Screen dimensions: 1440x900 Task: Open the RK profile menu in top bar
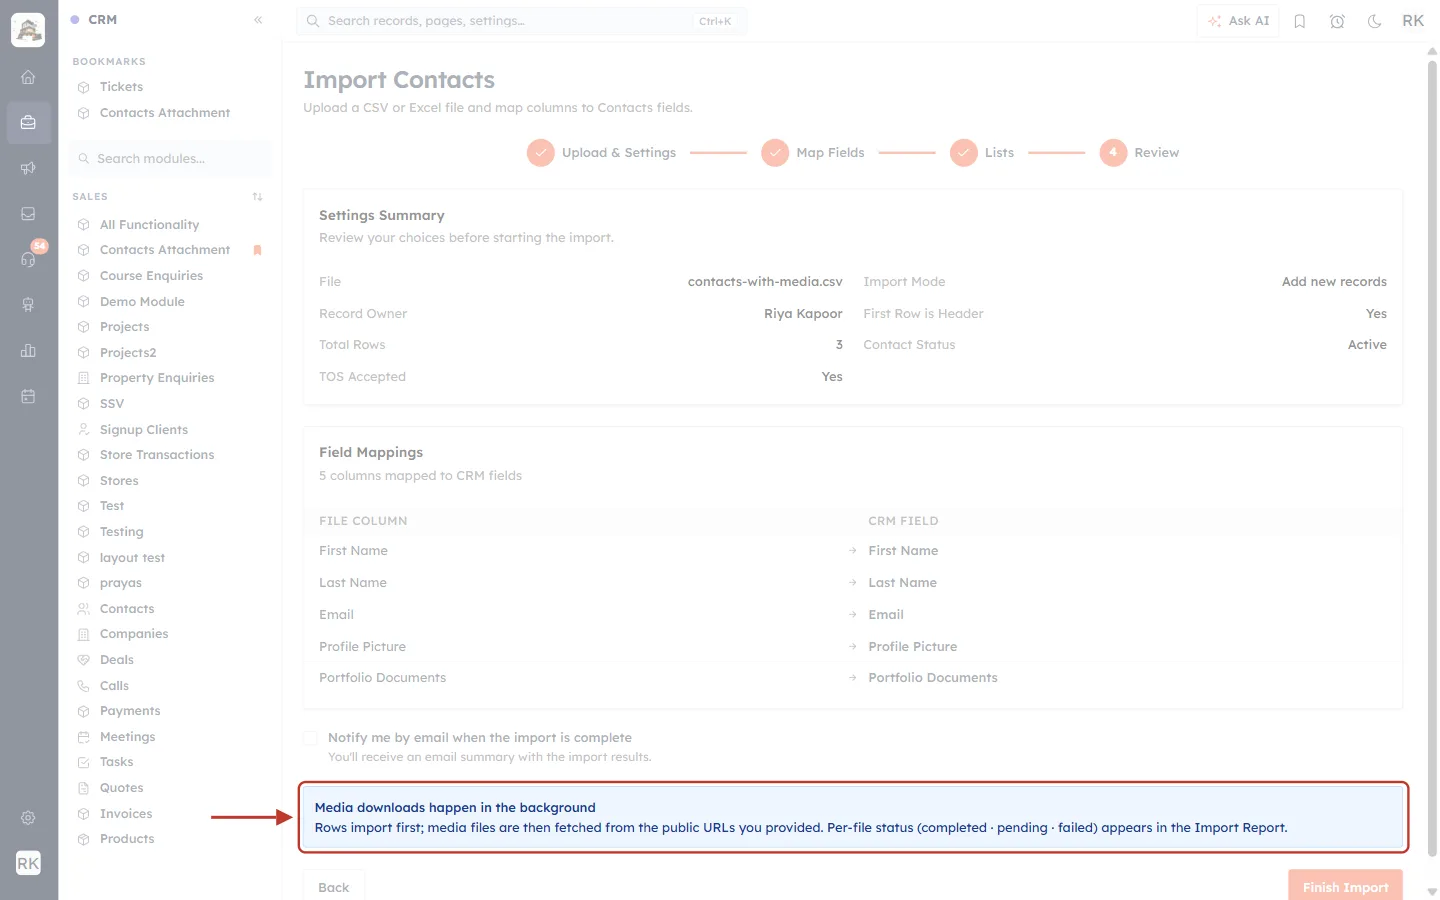(1413, 21)
